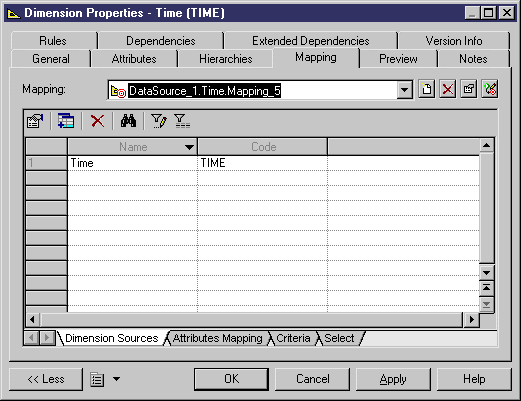Screen dimensions: 521x401
Task: Select the Time row Code cell
Action: click(262, 163)
